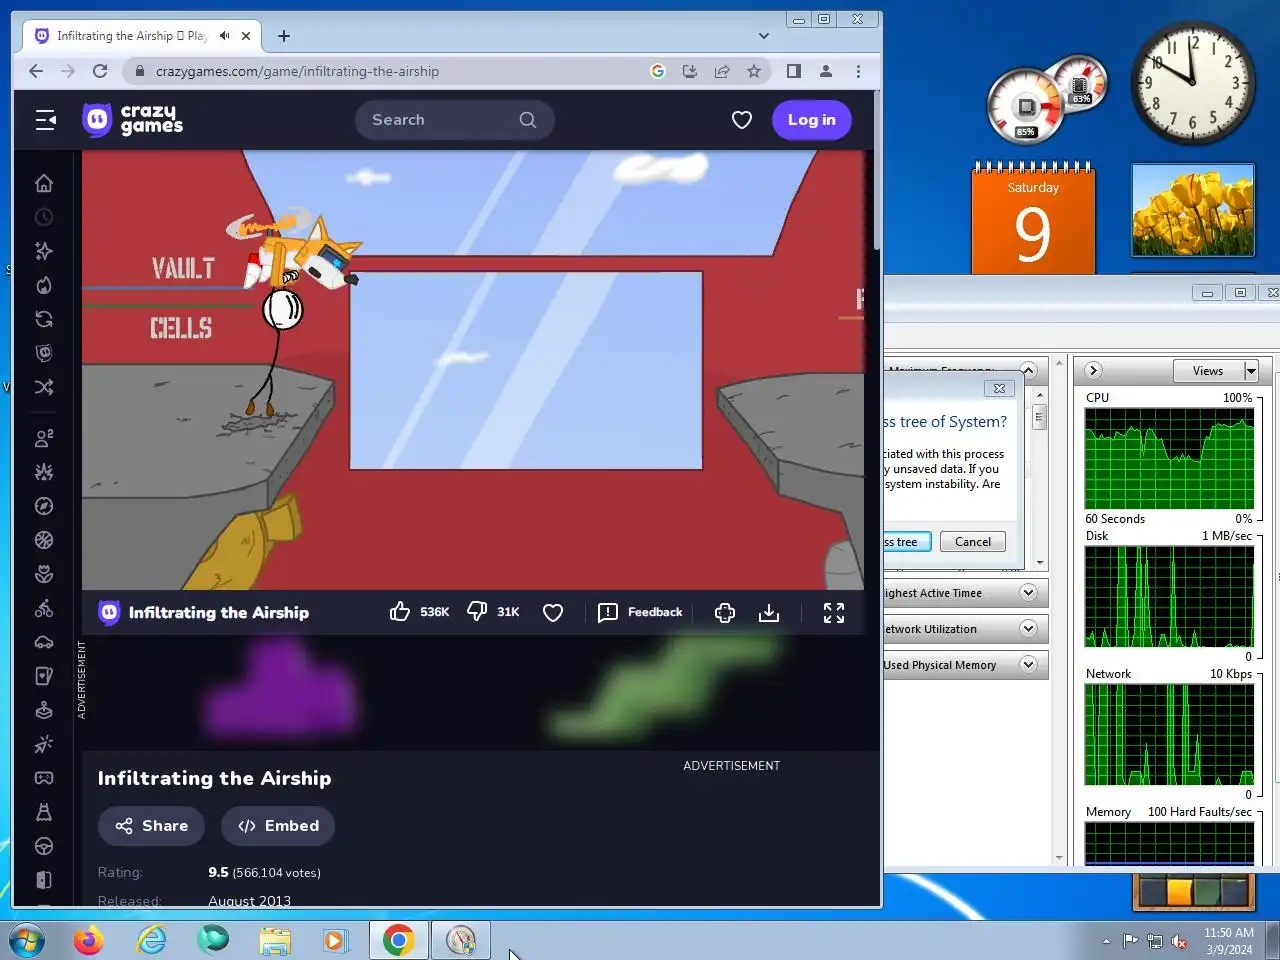1280x960 pixels.
Task: Open Windows Explorer folder on taskbar
Action: pyautogui.click(x=275, y=941)
